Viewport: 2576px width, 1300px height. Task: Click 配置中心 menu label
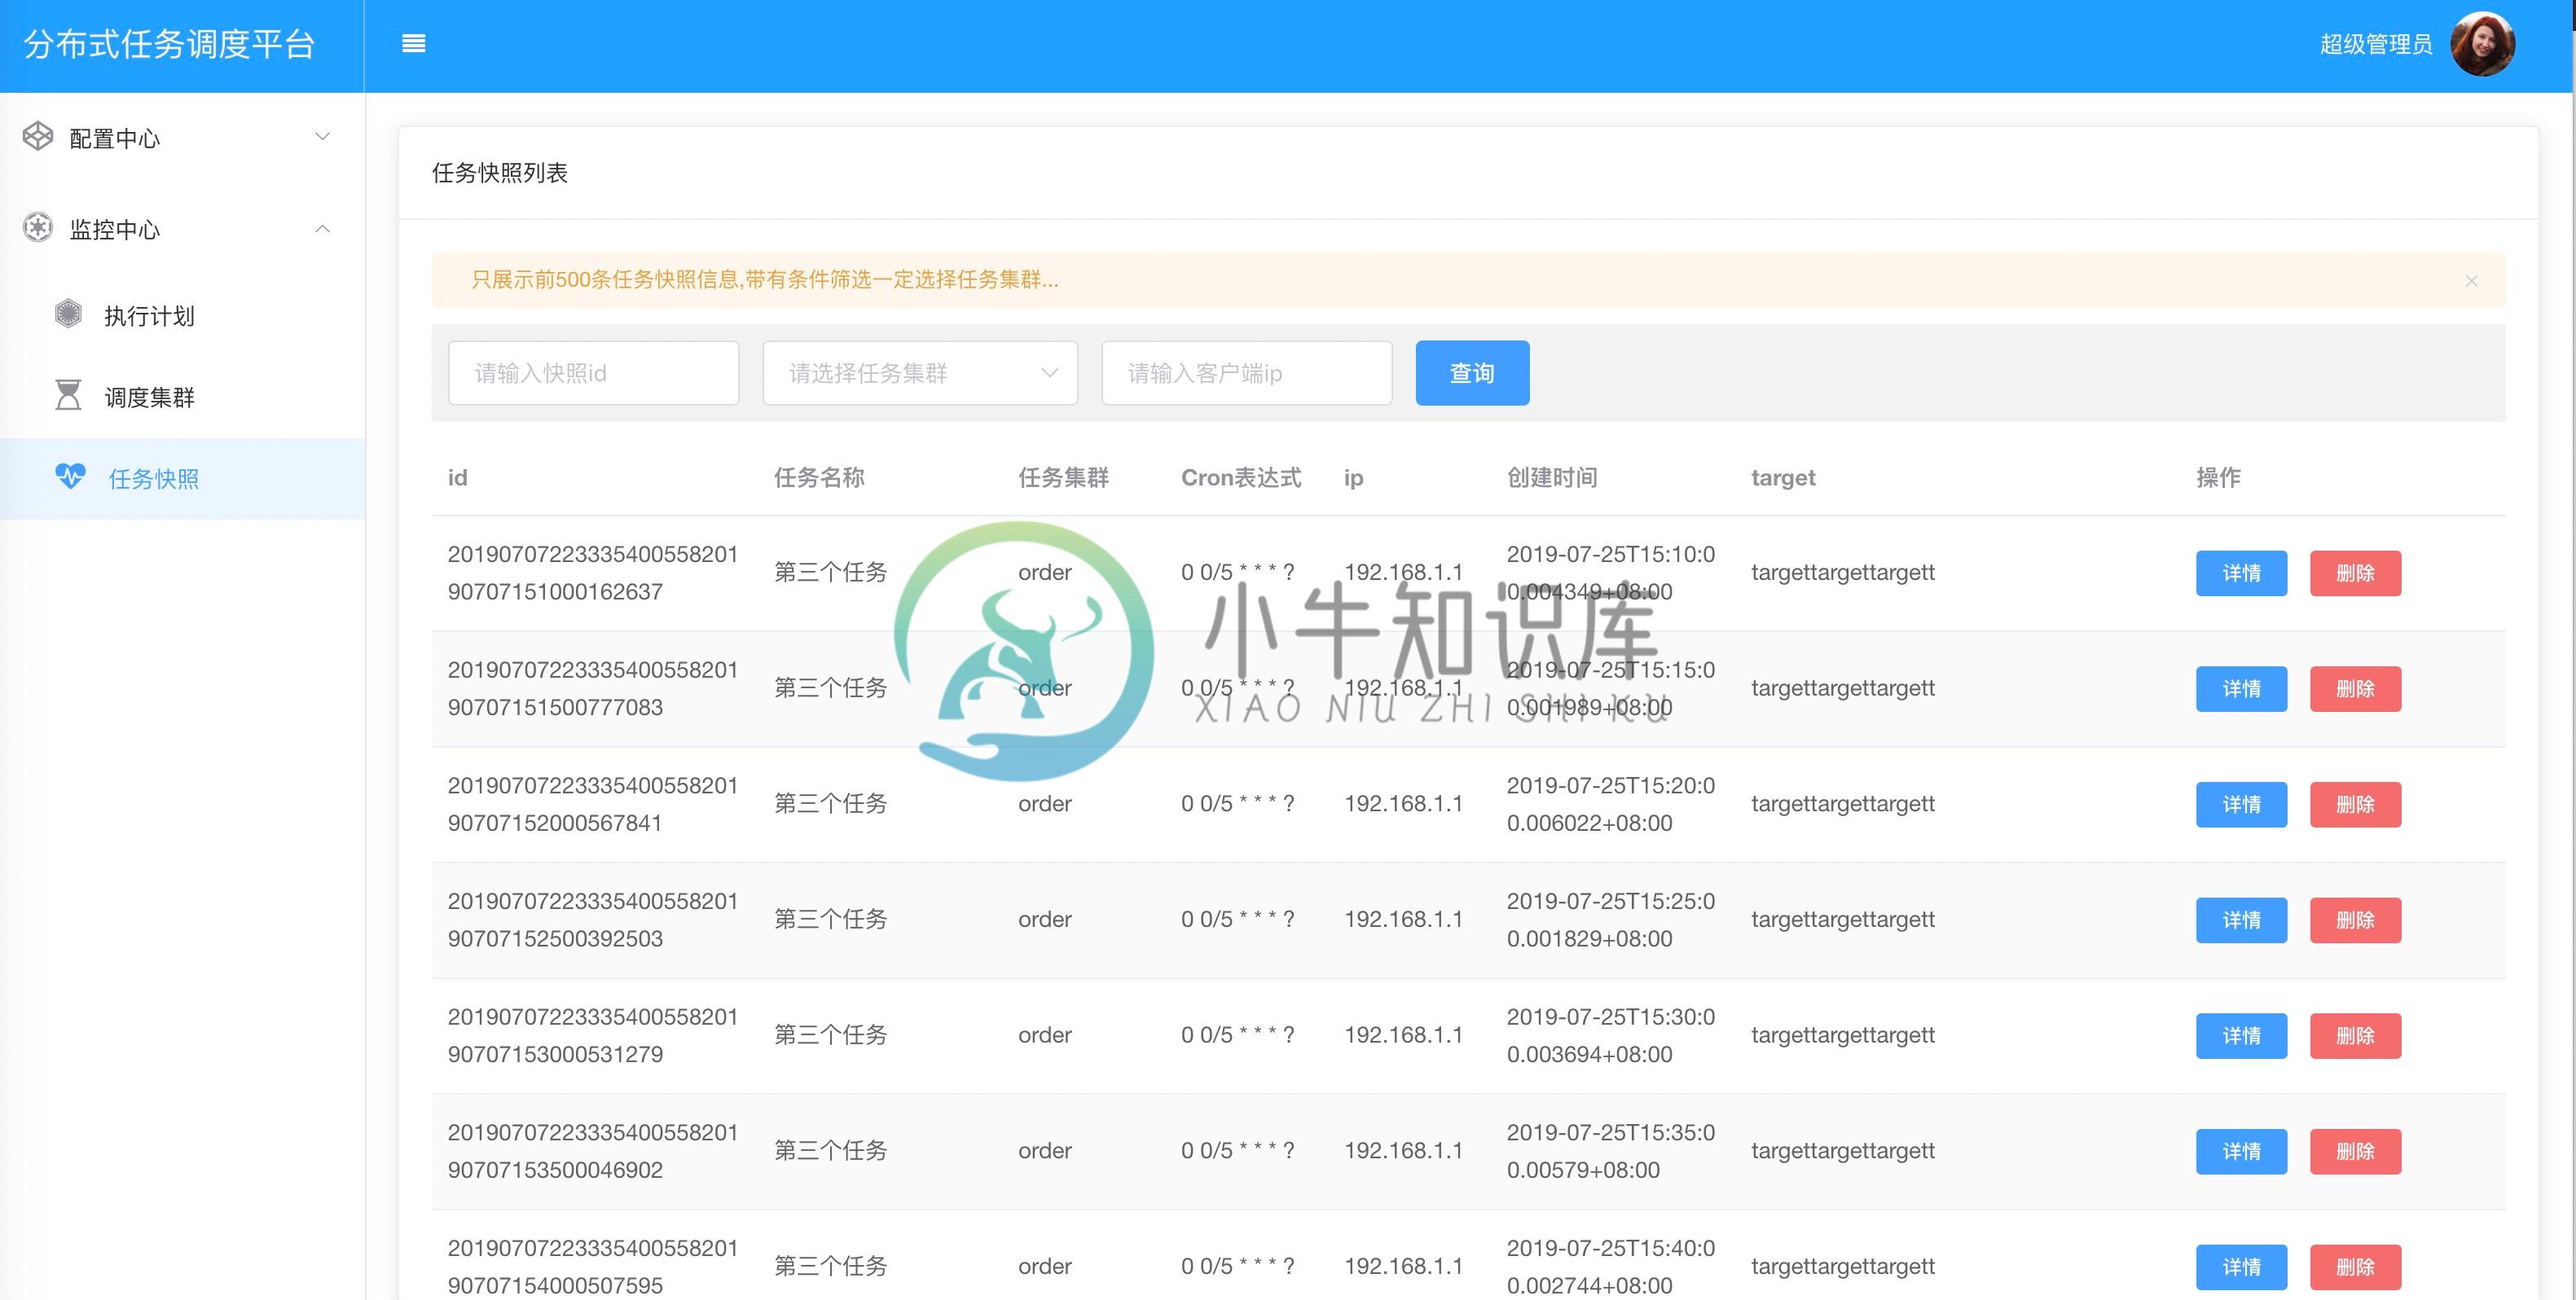point(115,139)
